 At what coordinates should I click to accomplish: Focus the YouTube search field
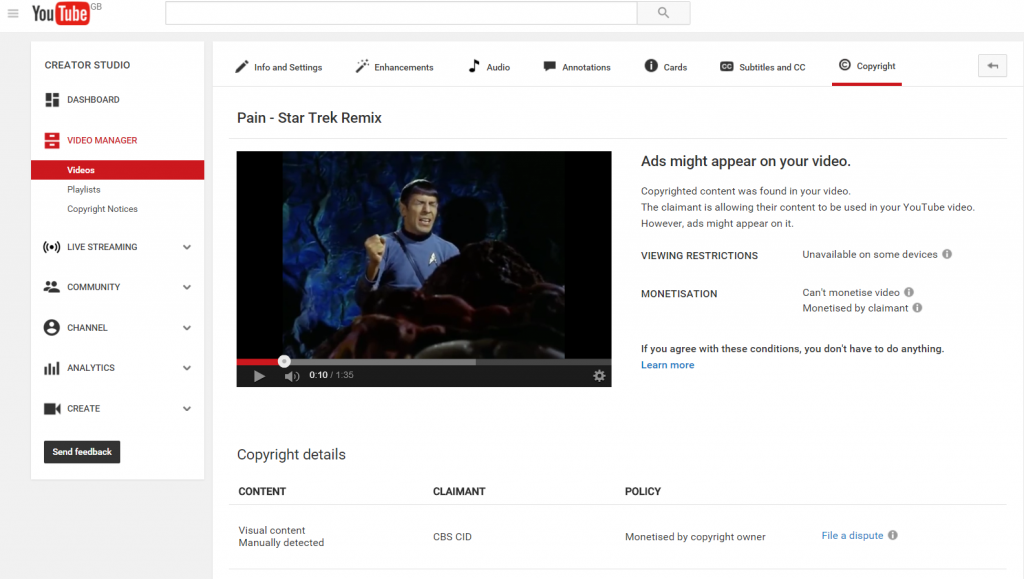401,12
